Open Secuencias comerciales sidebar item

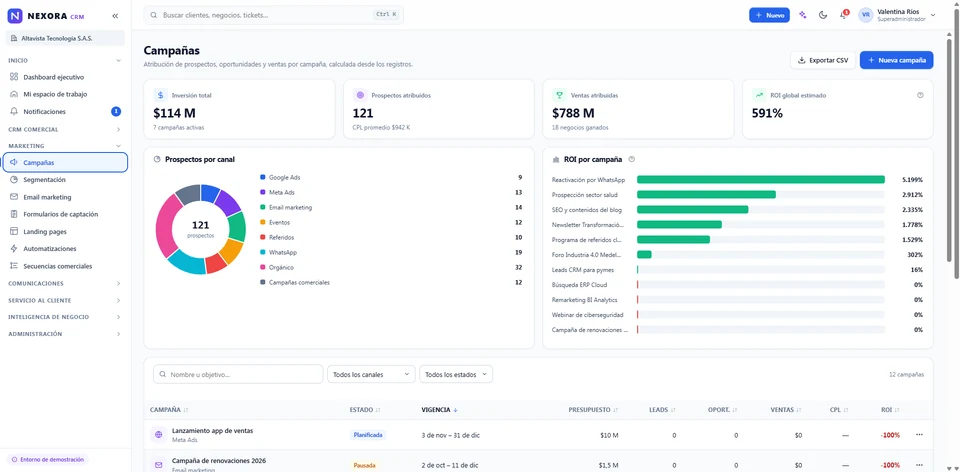click(x=65, y=266)
